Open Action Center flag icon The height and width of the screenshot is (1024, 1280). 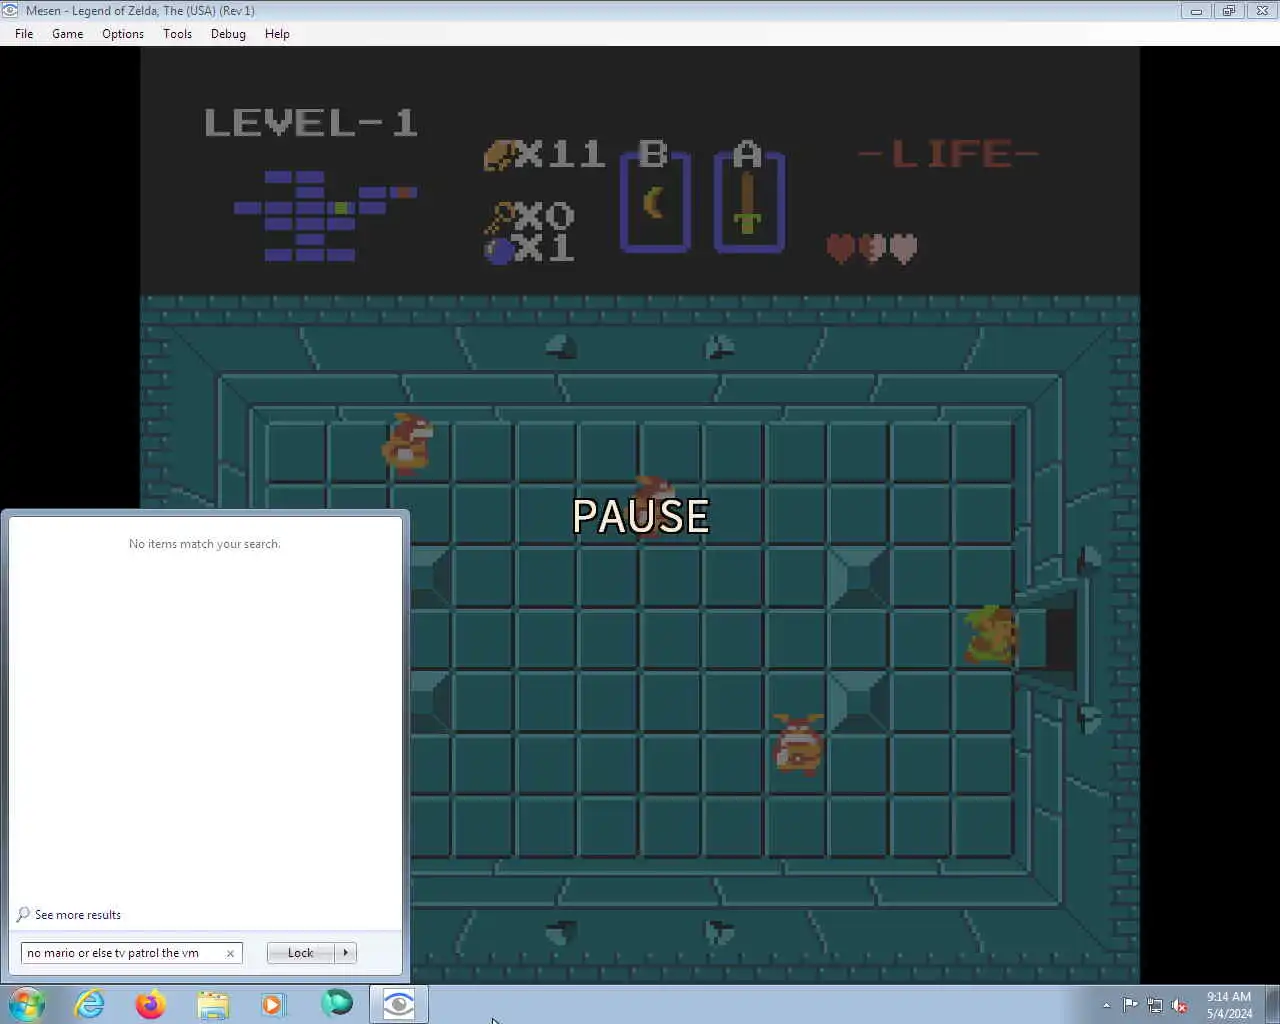1130,1005
